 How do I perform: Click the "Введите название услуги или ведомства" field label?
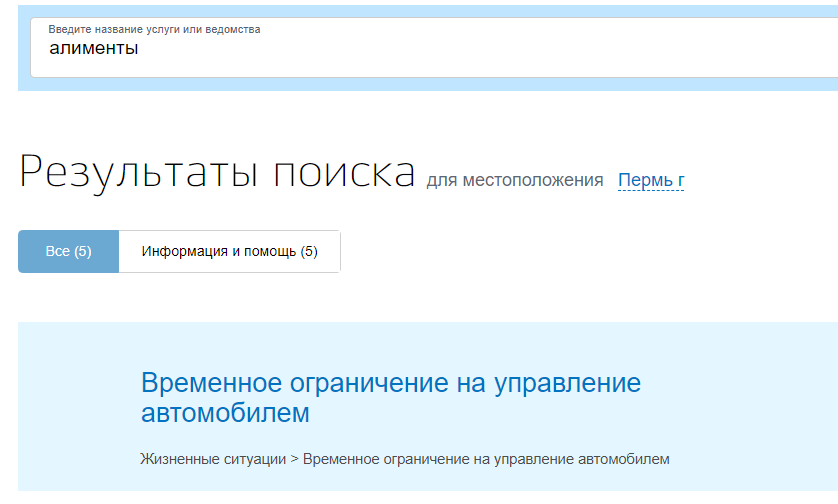(x=154, y=30)
